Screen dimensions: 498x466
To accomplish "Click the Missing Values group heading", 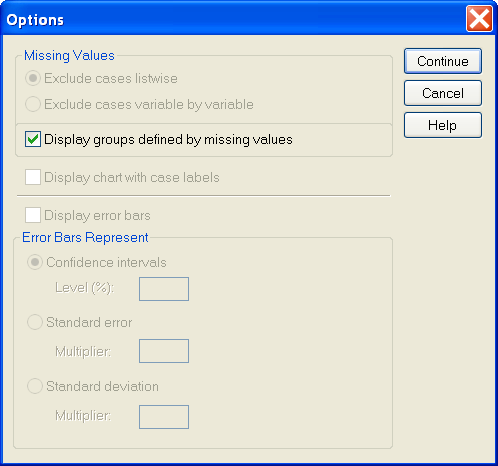I will point(69,55).
